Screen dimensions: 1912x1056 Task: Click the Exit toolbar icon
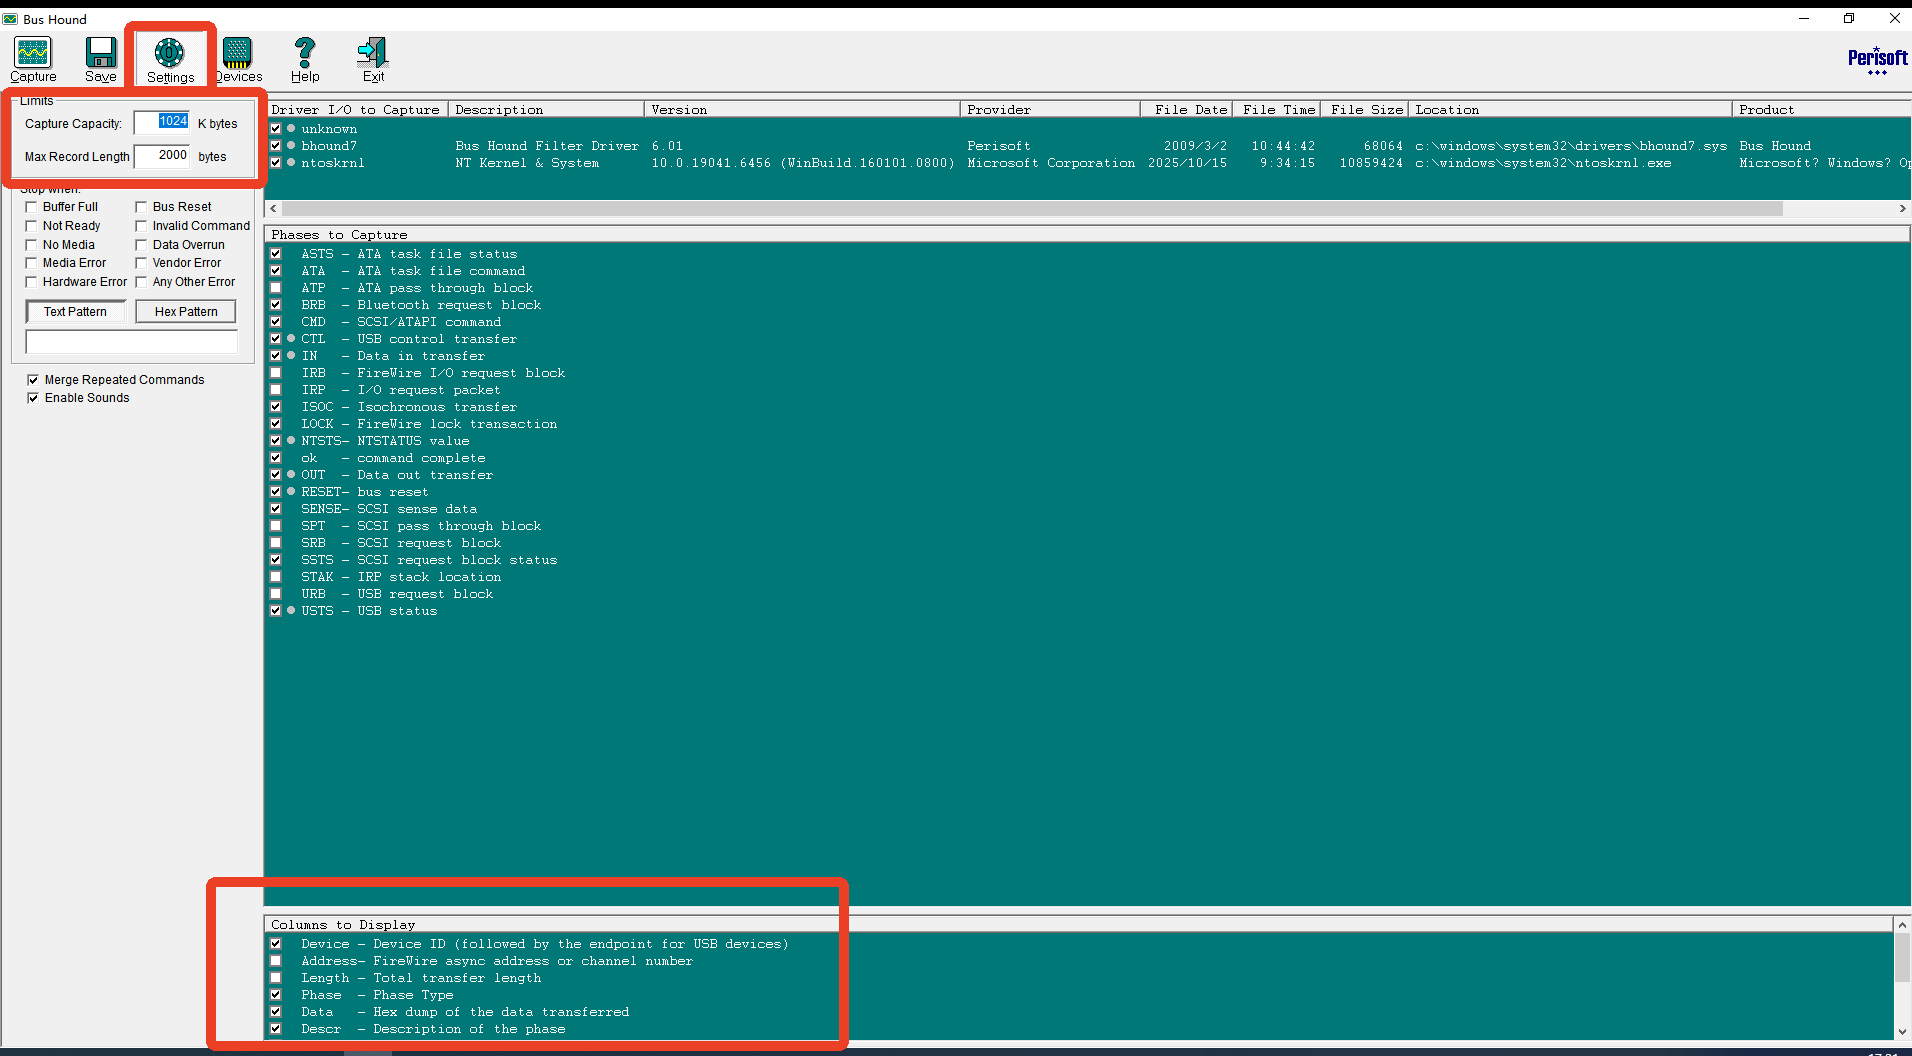pyautogui.click(x=373, y=59)
